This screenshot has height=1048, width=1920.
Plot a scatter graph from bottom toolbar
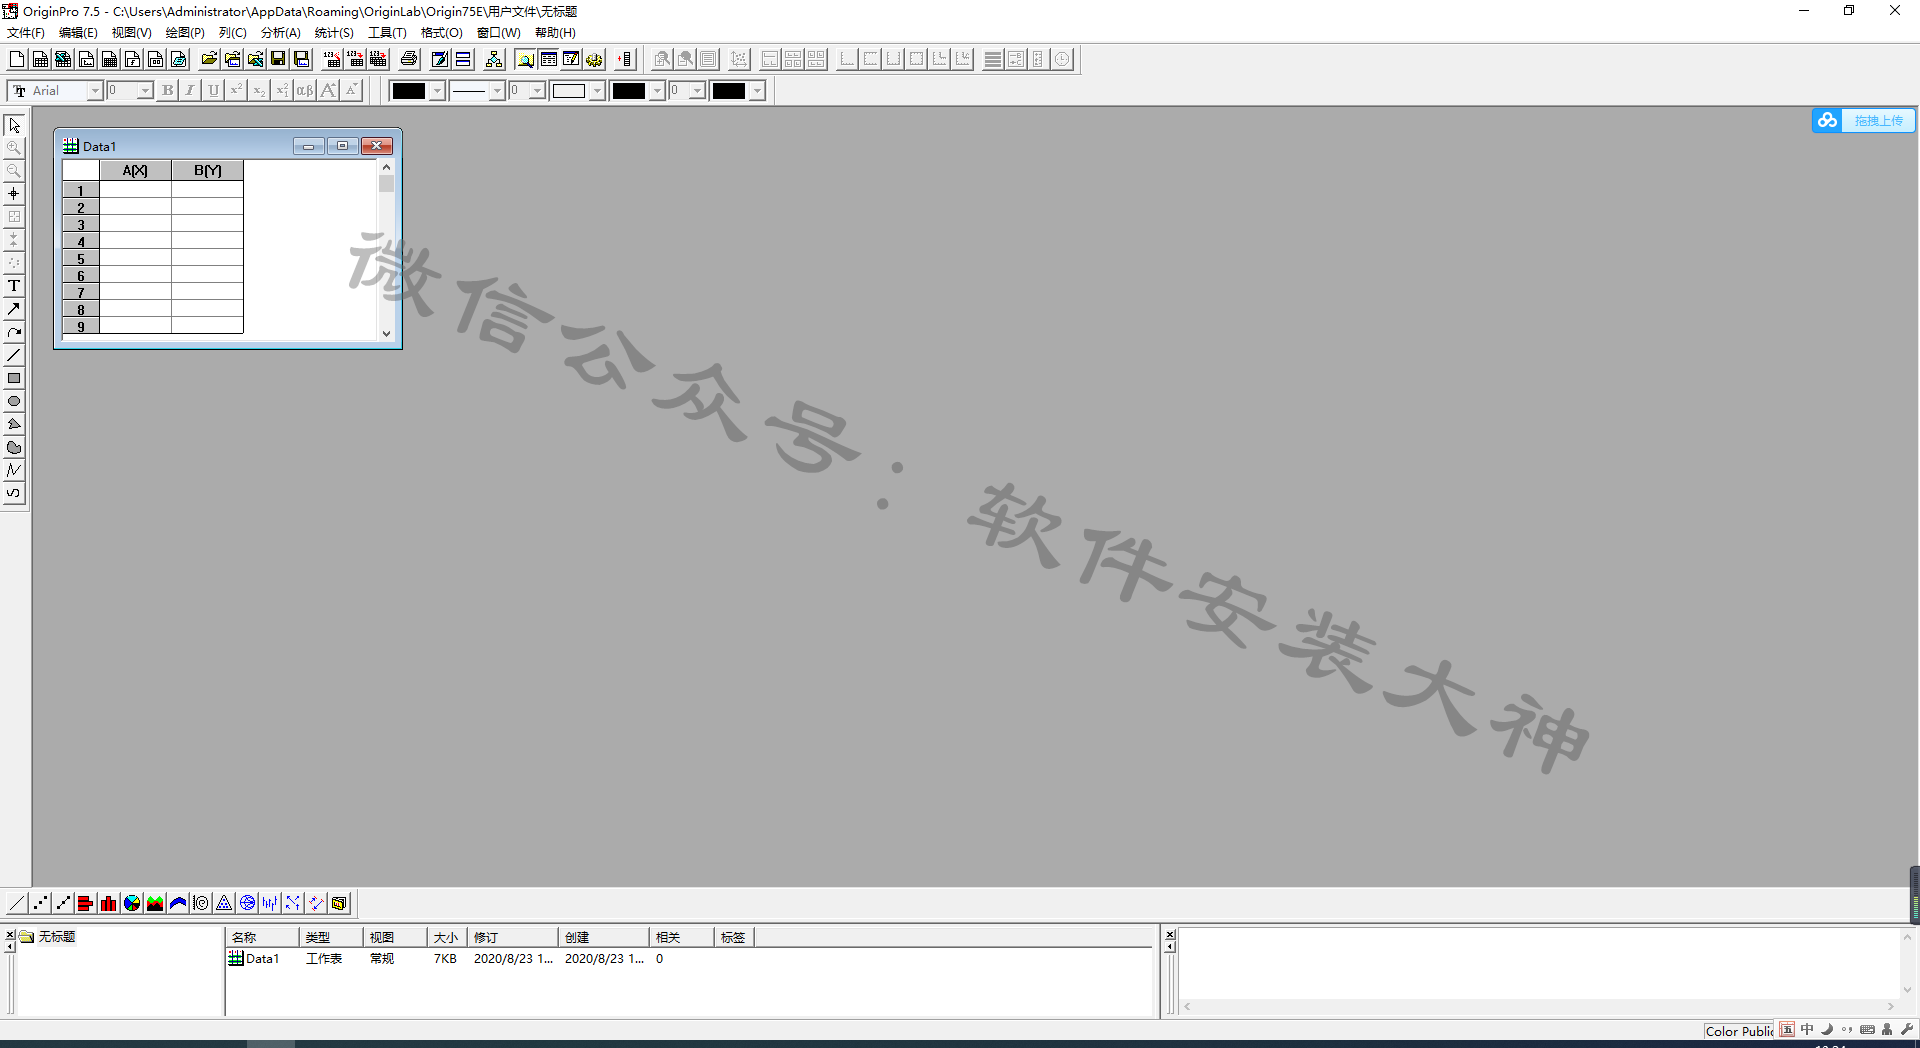[x=40, y=903]
